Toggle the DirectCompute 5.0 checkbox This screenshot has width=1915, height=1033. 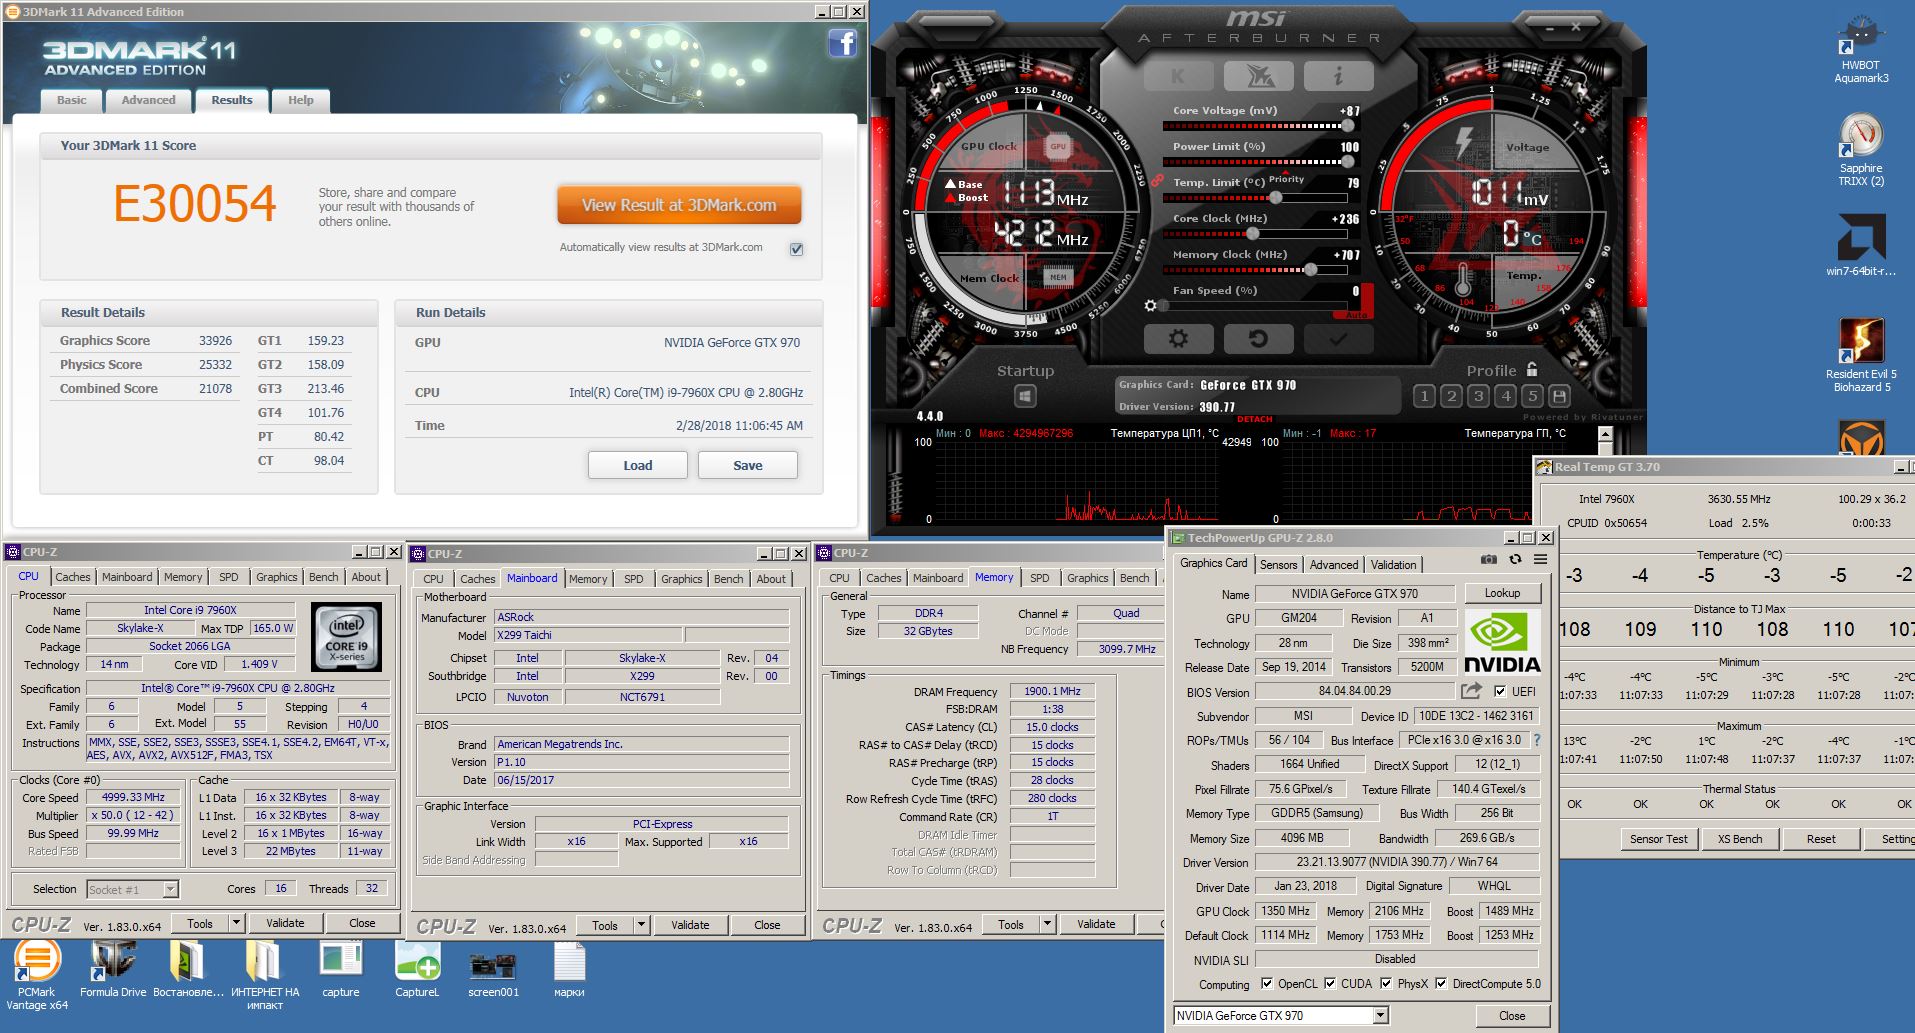(1441, 983)
